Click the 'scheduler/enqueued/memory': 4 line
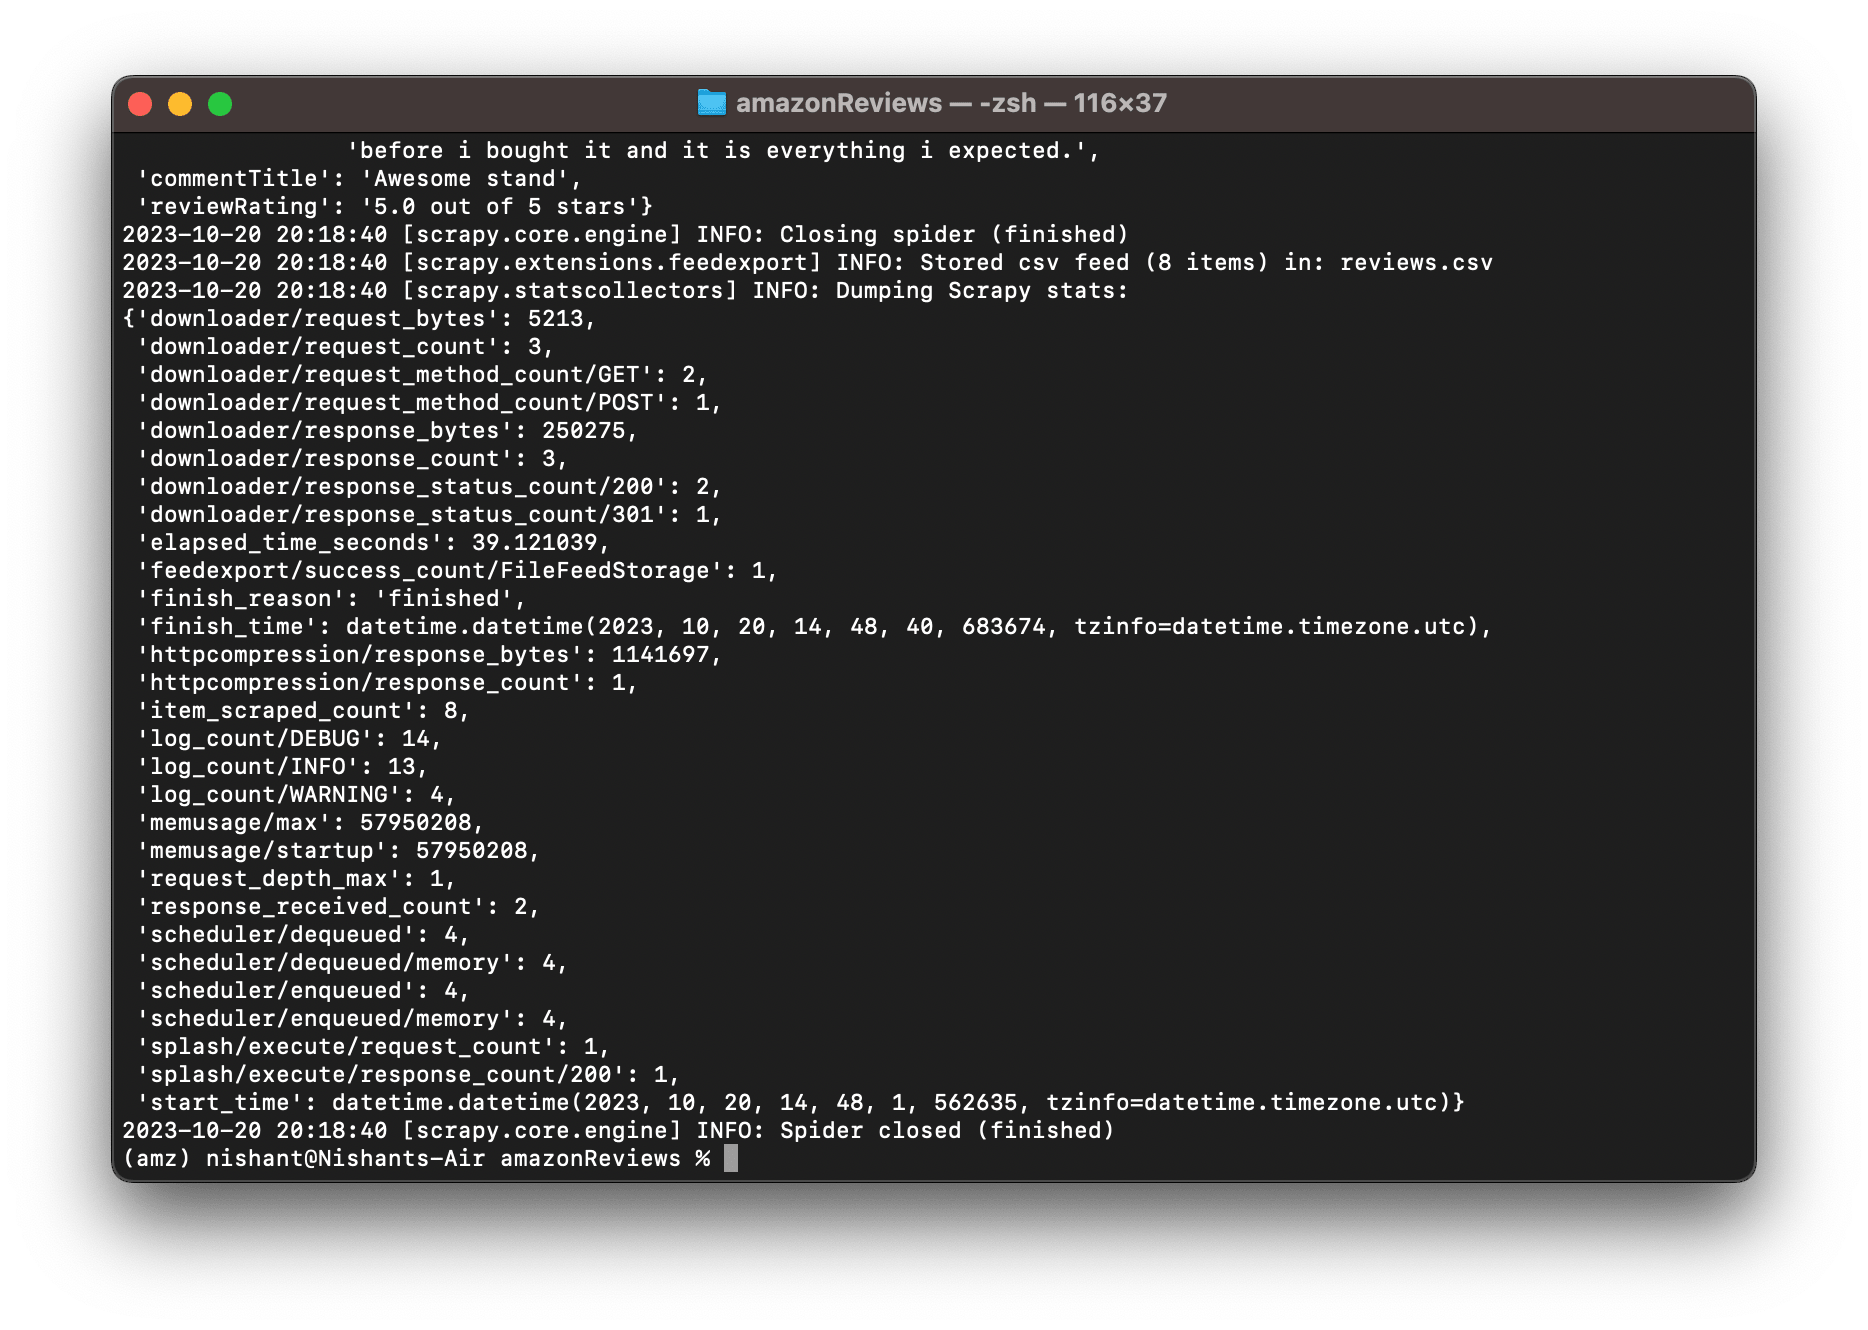 coord(352,1019)
